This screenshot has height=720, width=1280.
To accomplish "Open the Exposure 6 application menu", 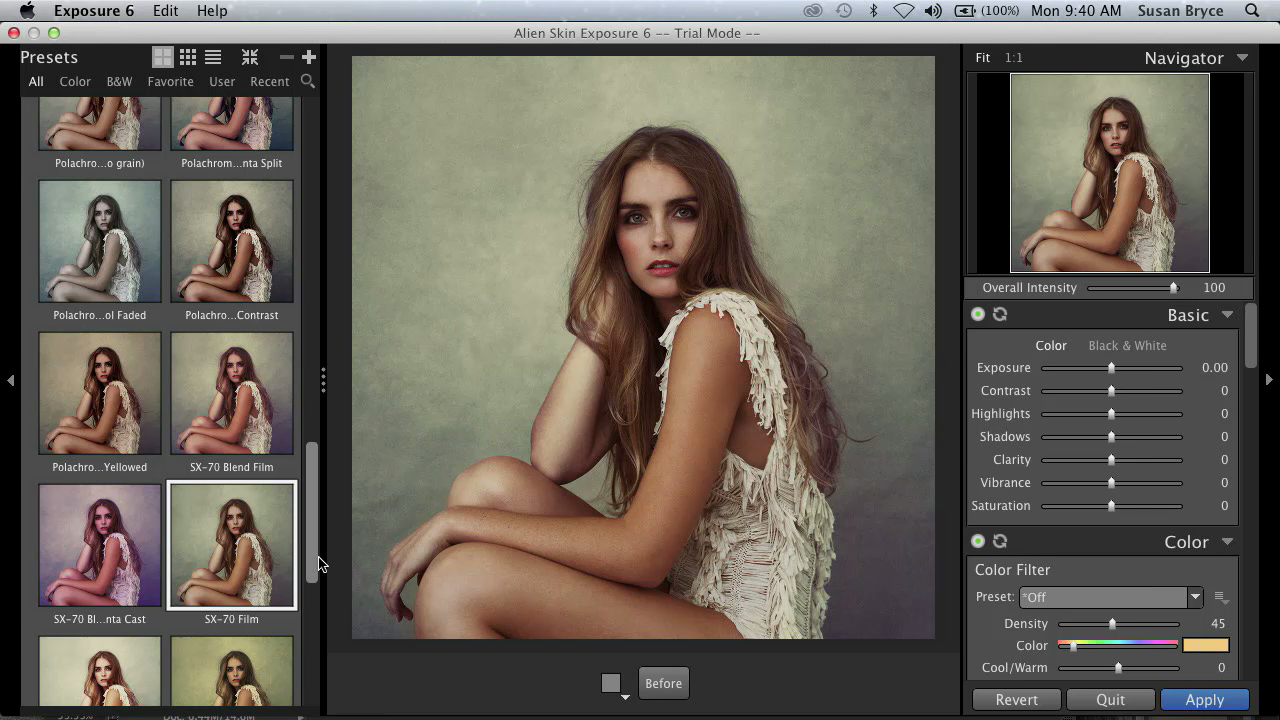I will [93, 11].
